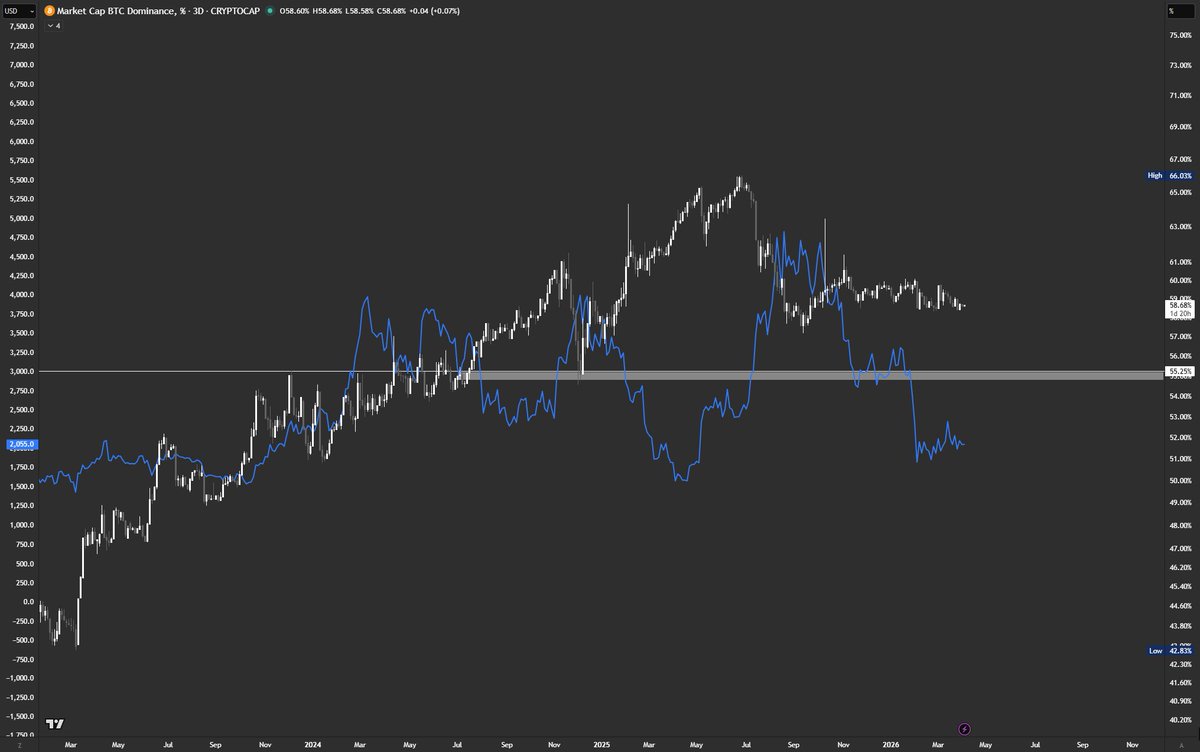Click the green market status dot
Viewport: 1200px width, 752px height.
270,10
